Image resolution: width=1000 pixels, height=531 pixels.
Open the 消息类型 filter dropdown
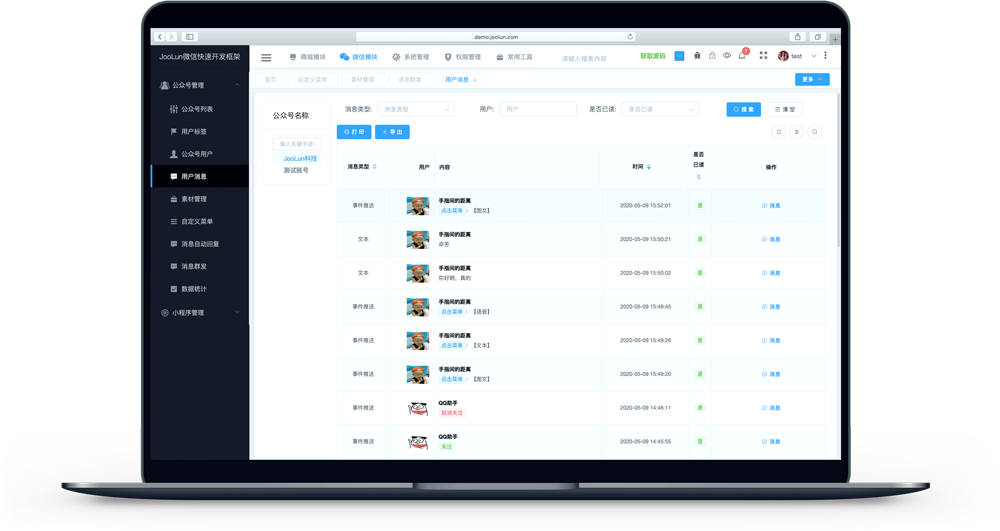click(416, 110)
